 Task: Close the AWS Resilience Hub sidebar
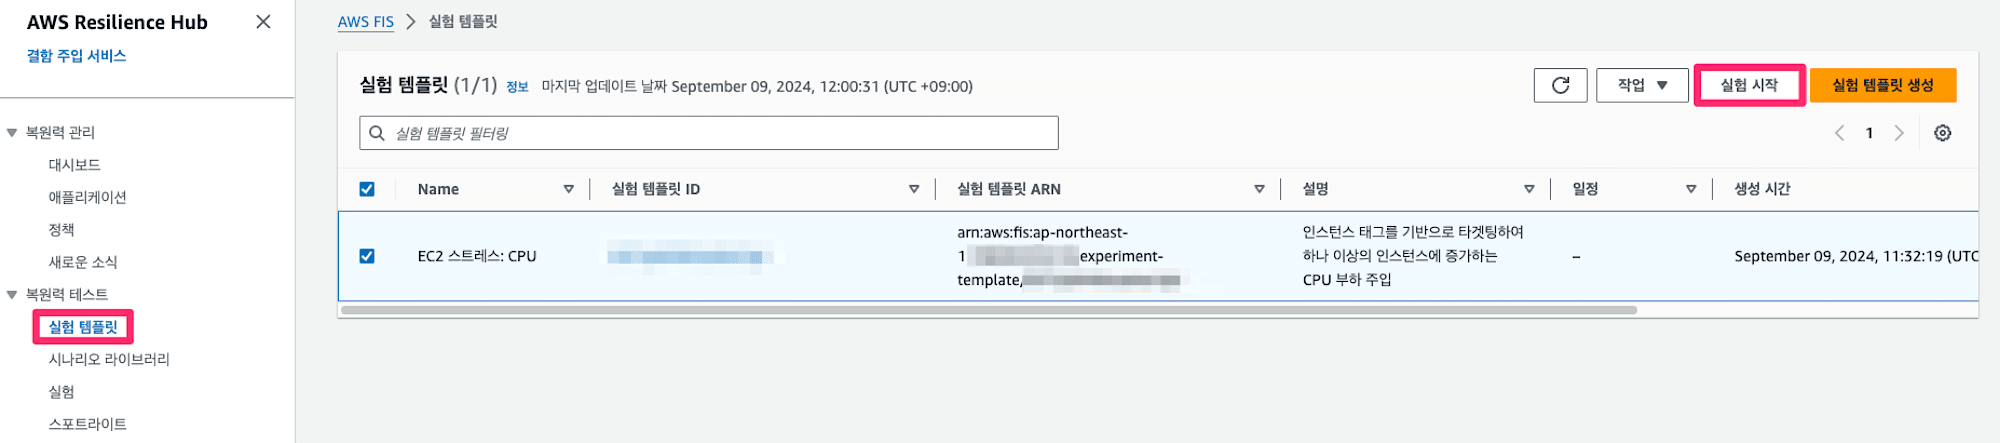tap(263, 22)
